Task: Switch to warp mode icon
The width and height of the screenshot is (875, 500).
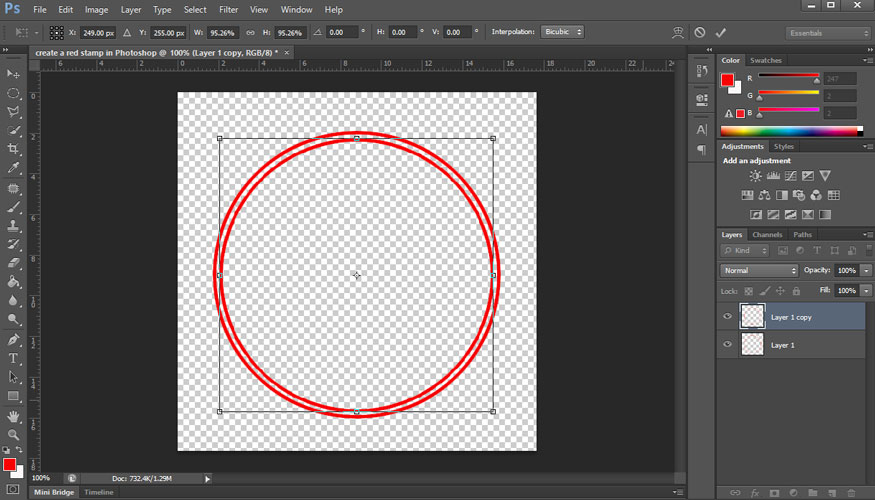Action: pyautogui.click(x=679, y=32)
